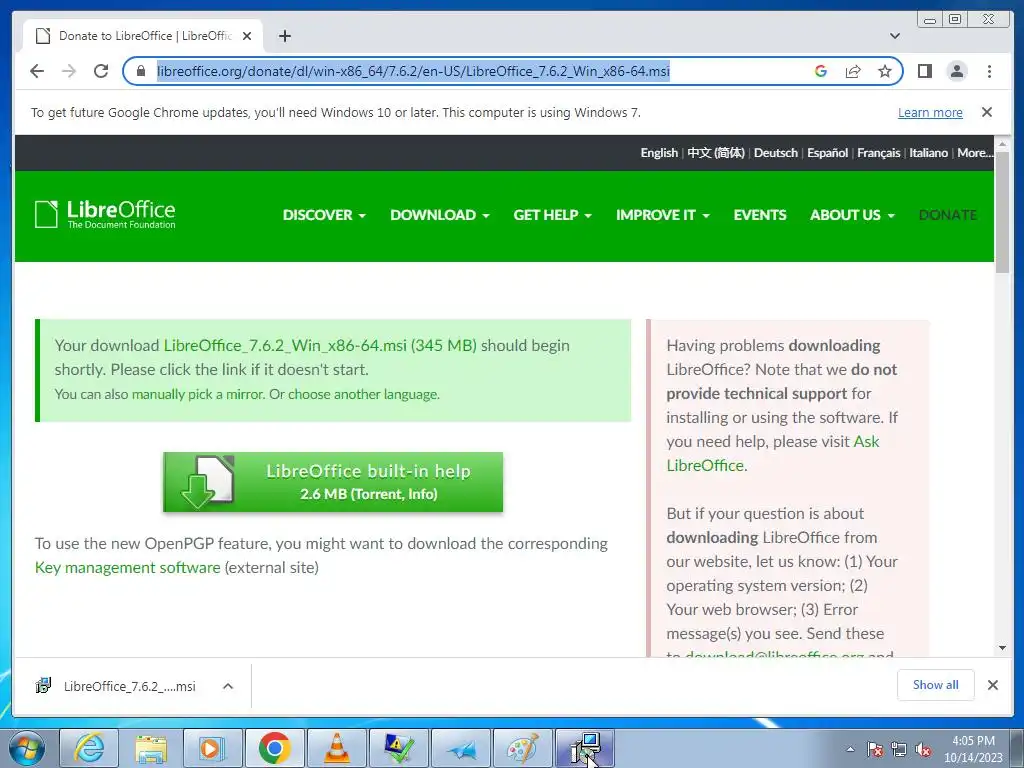Reload the current page
The height and width of the screenshot is (768, 1024).
click(x=101, y=71)
